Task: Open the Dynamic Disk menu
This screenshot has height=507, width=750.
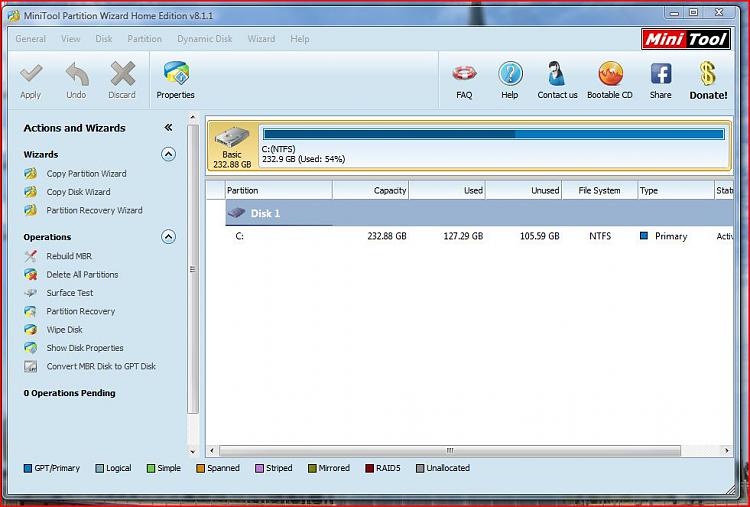Action: (205, 39)
